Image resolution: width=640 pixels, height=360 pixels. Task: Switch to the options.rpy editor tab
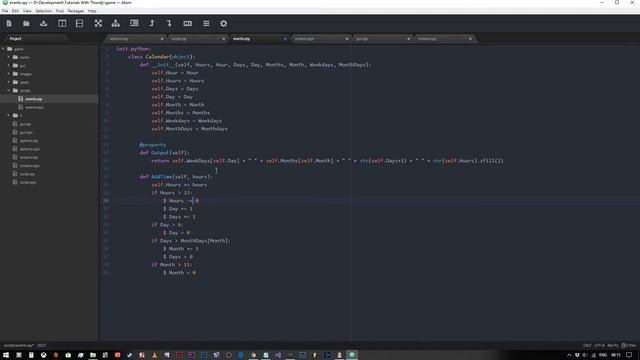(x=135, y=39)
